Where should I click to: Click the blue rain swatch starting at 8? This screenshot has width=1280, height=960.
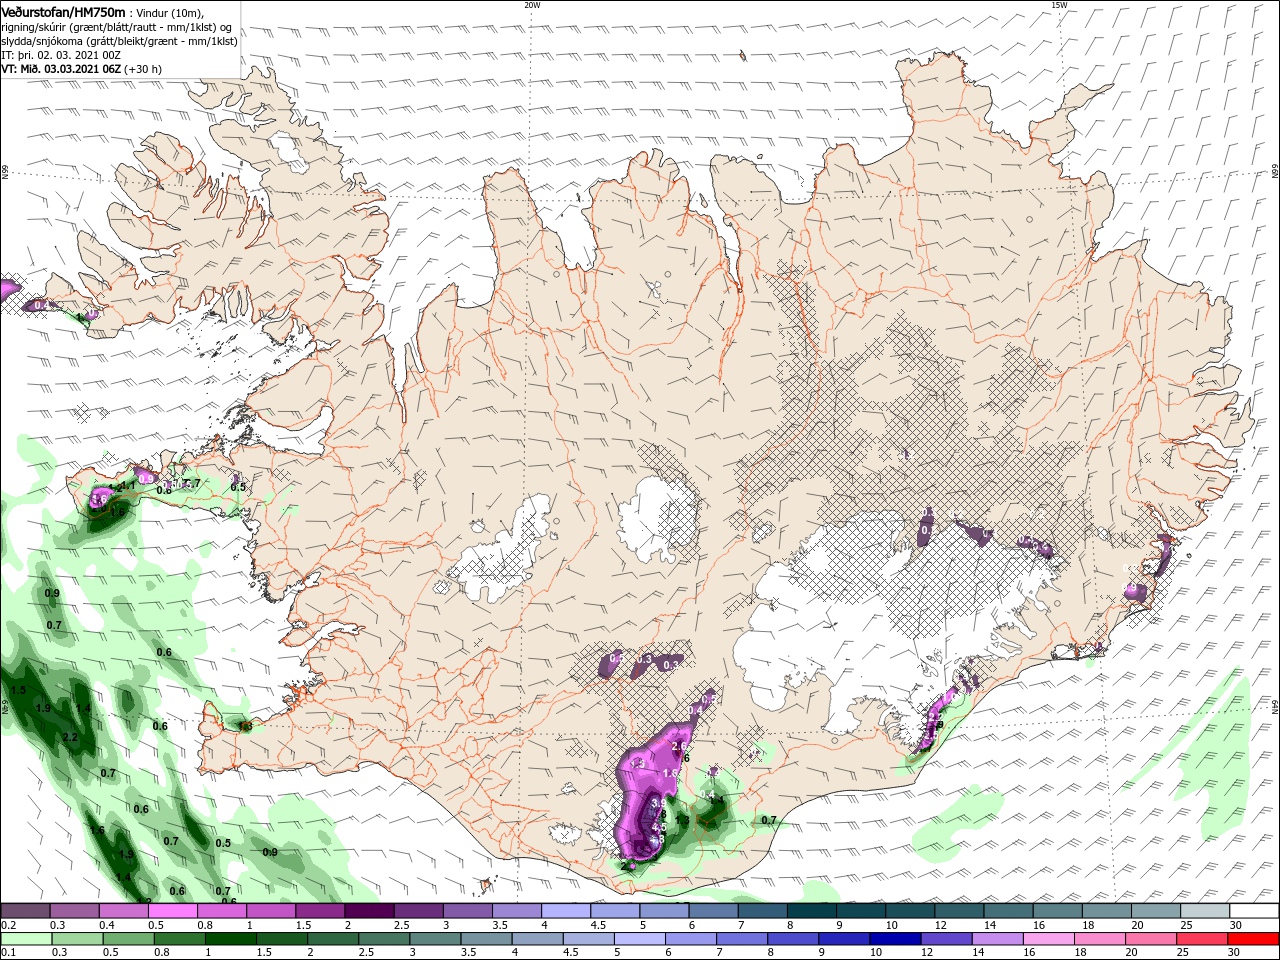coord(794,939)
